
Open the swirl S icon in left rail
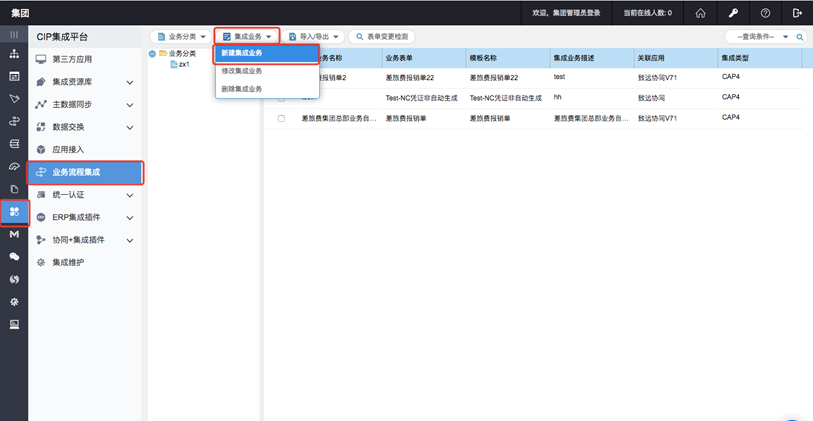coord(15,279)
